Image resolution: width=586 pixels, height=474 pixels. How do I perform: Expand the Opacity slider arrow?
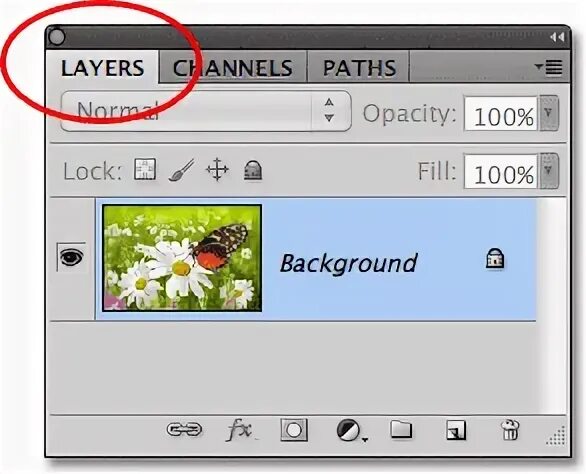pyautogui.click(x=549, y=113)
